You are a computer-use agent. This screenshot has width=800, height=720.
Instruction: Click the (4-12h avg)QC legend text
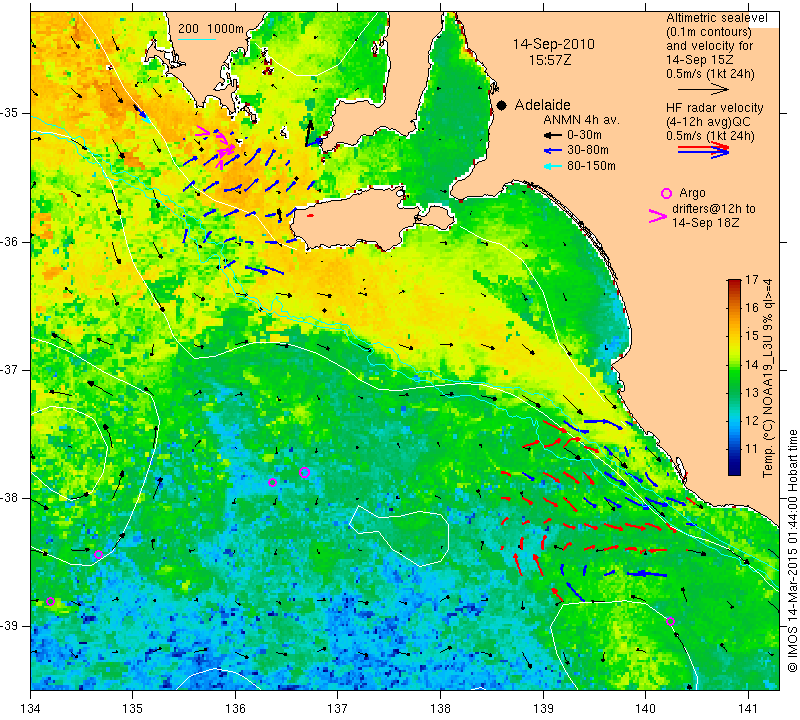(708, 122)
